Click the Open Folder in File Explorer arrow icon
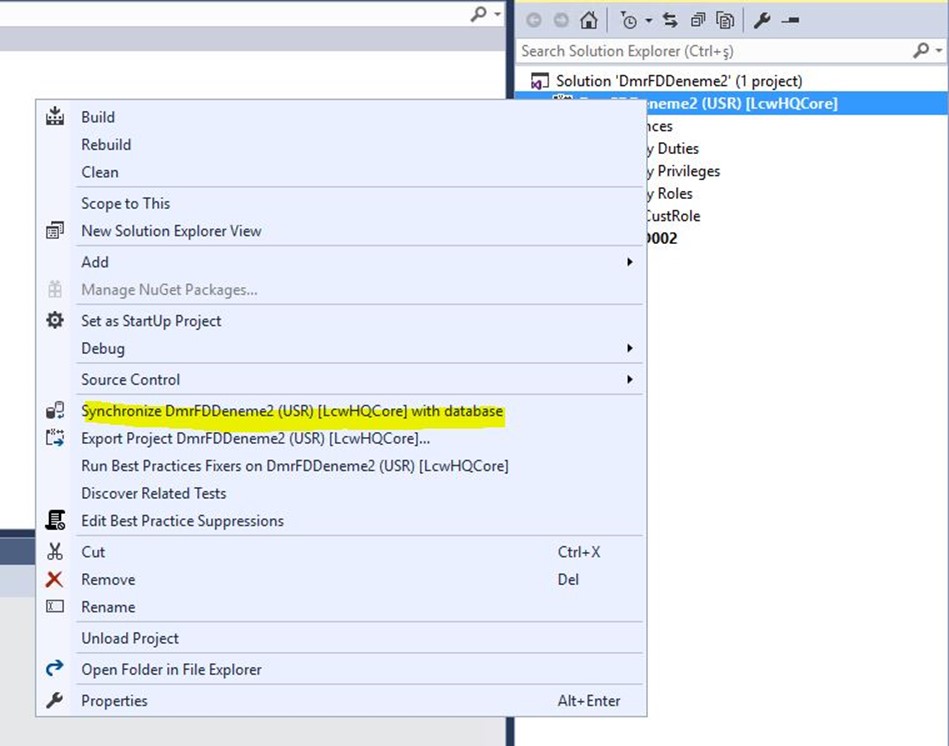The width and height of the screenshot is (949, 746). click(x=54, y=668)
